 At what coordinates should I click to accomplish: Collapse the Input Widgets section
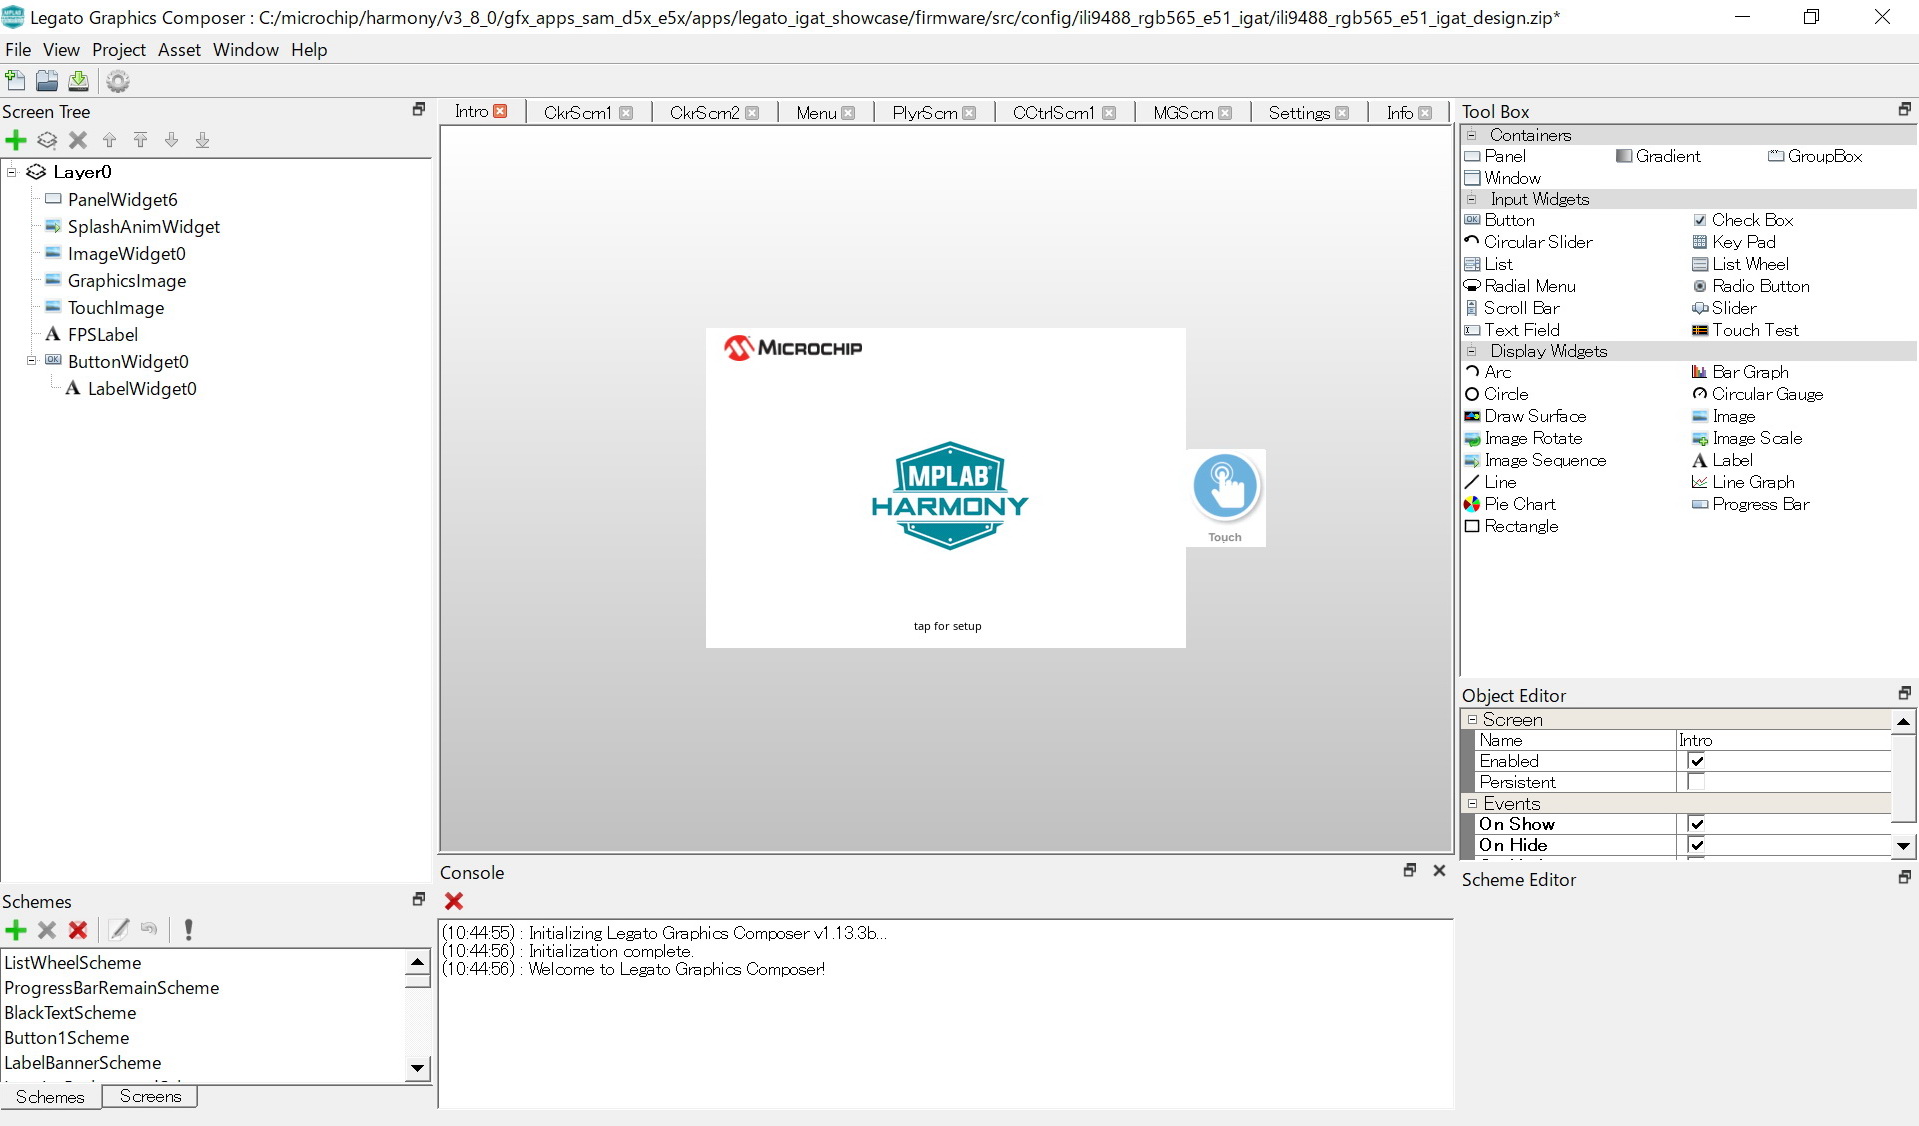click(1471, 199)
